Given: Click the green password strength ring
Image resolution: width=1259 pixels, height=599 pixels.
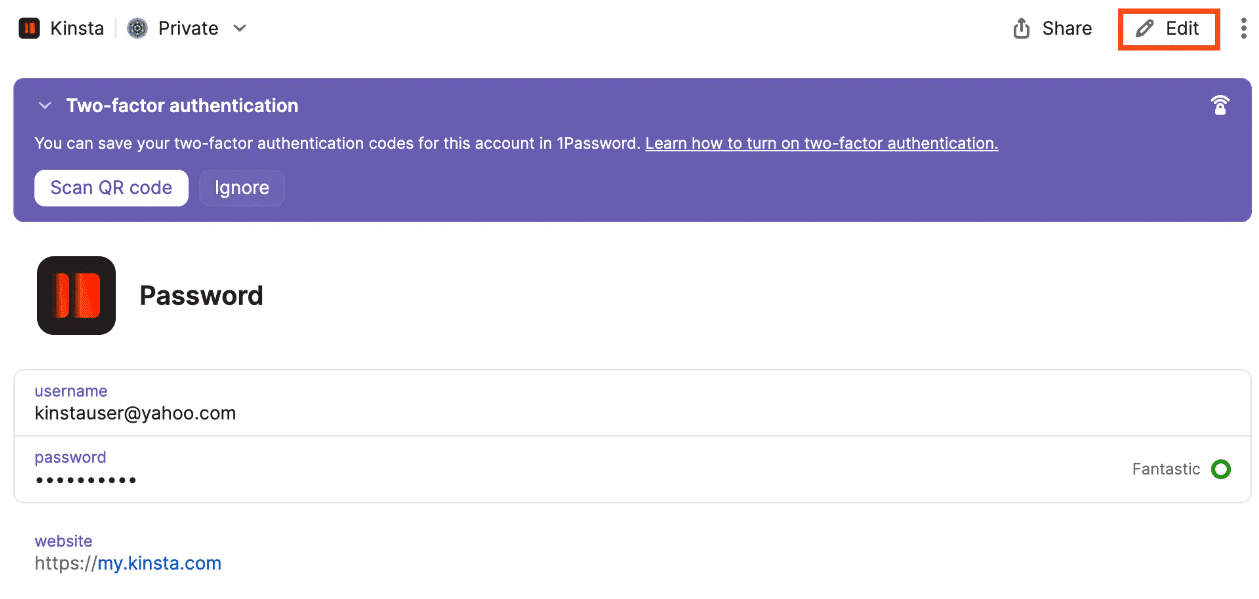Looking at the screenshot, I should 1221,468.
